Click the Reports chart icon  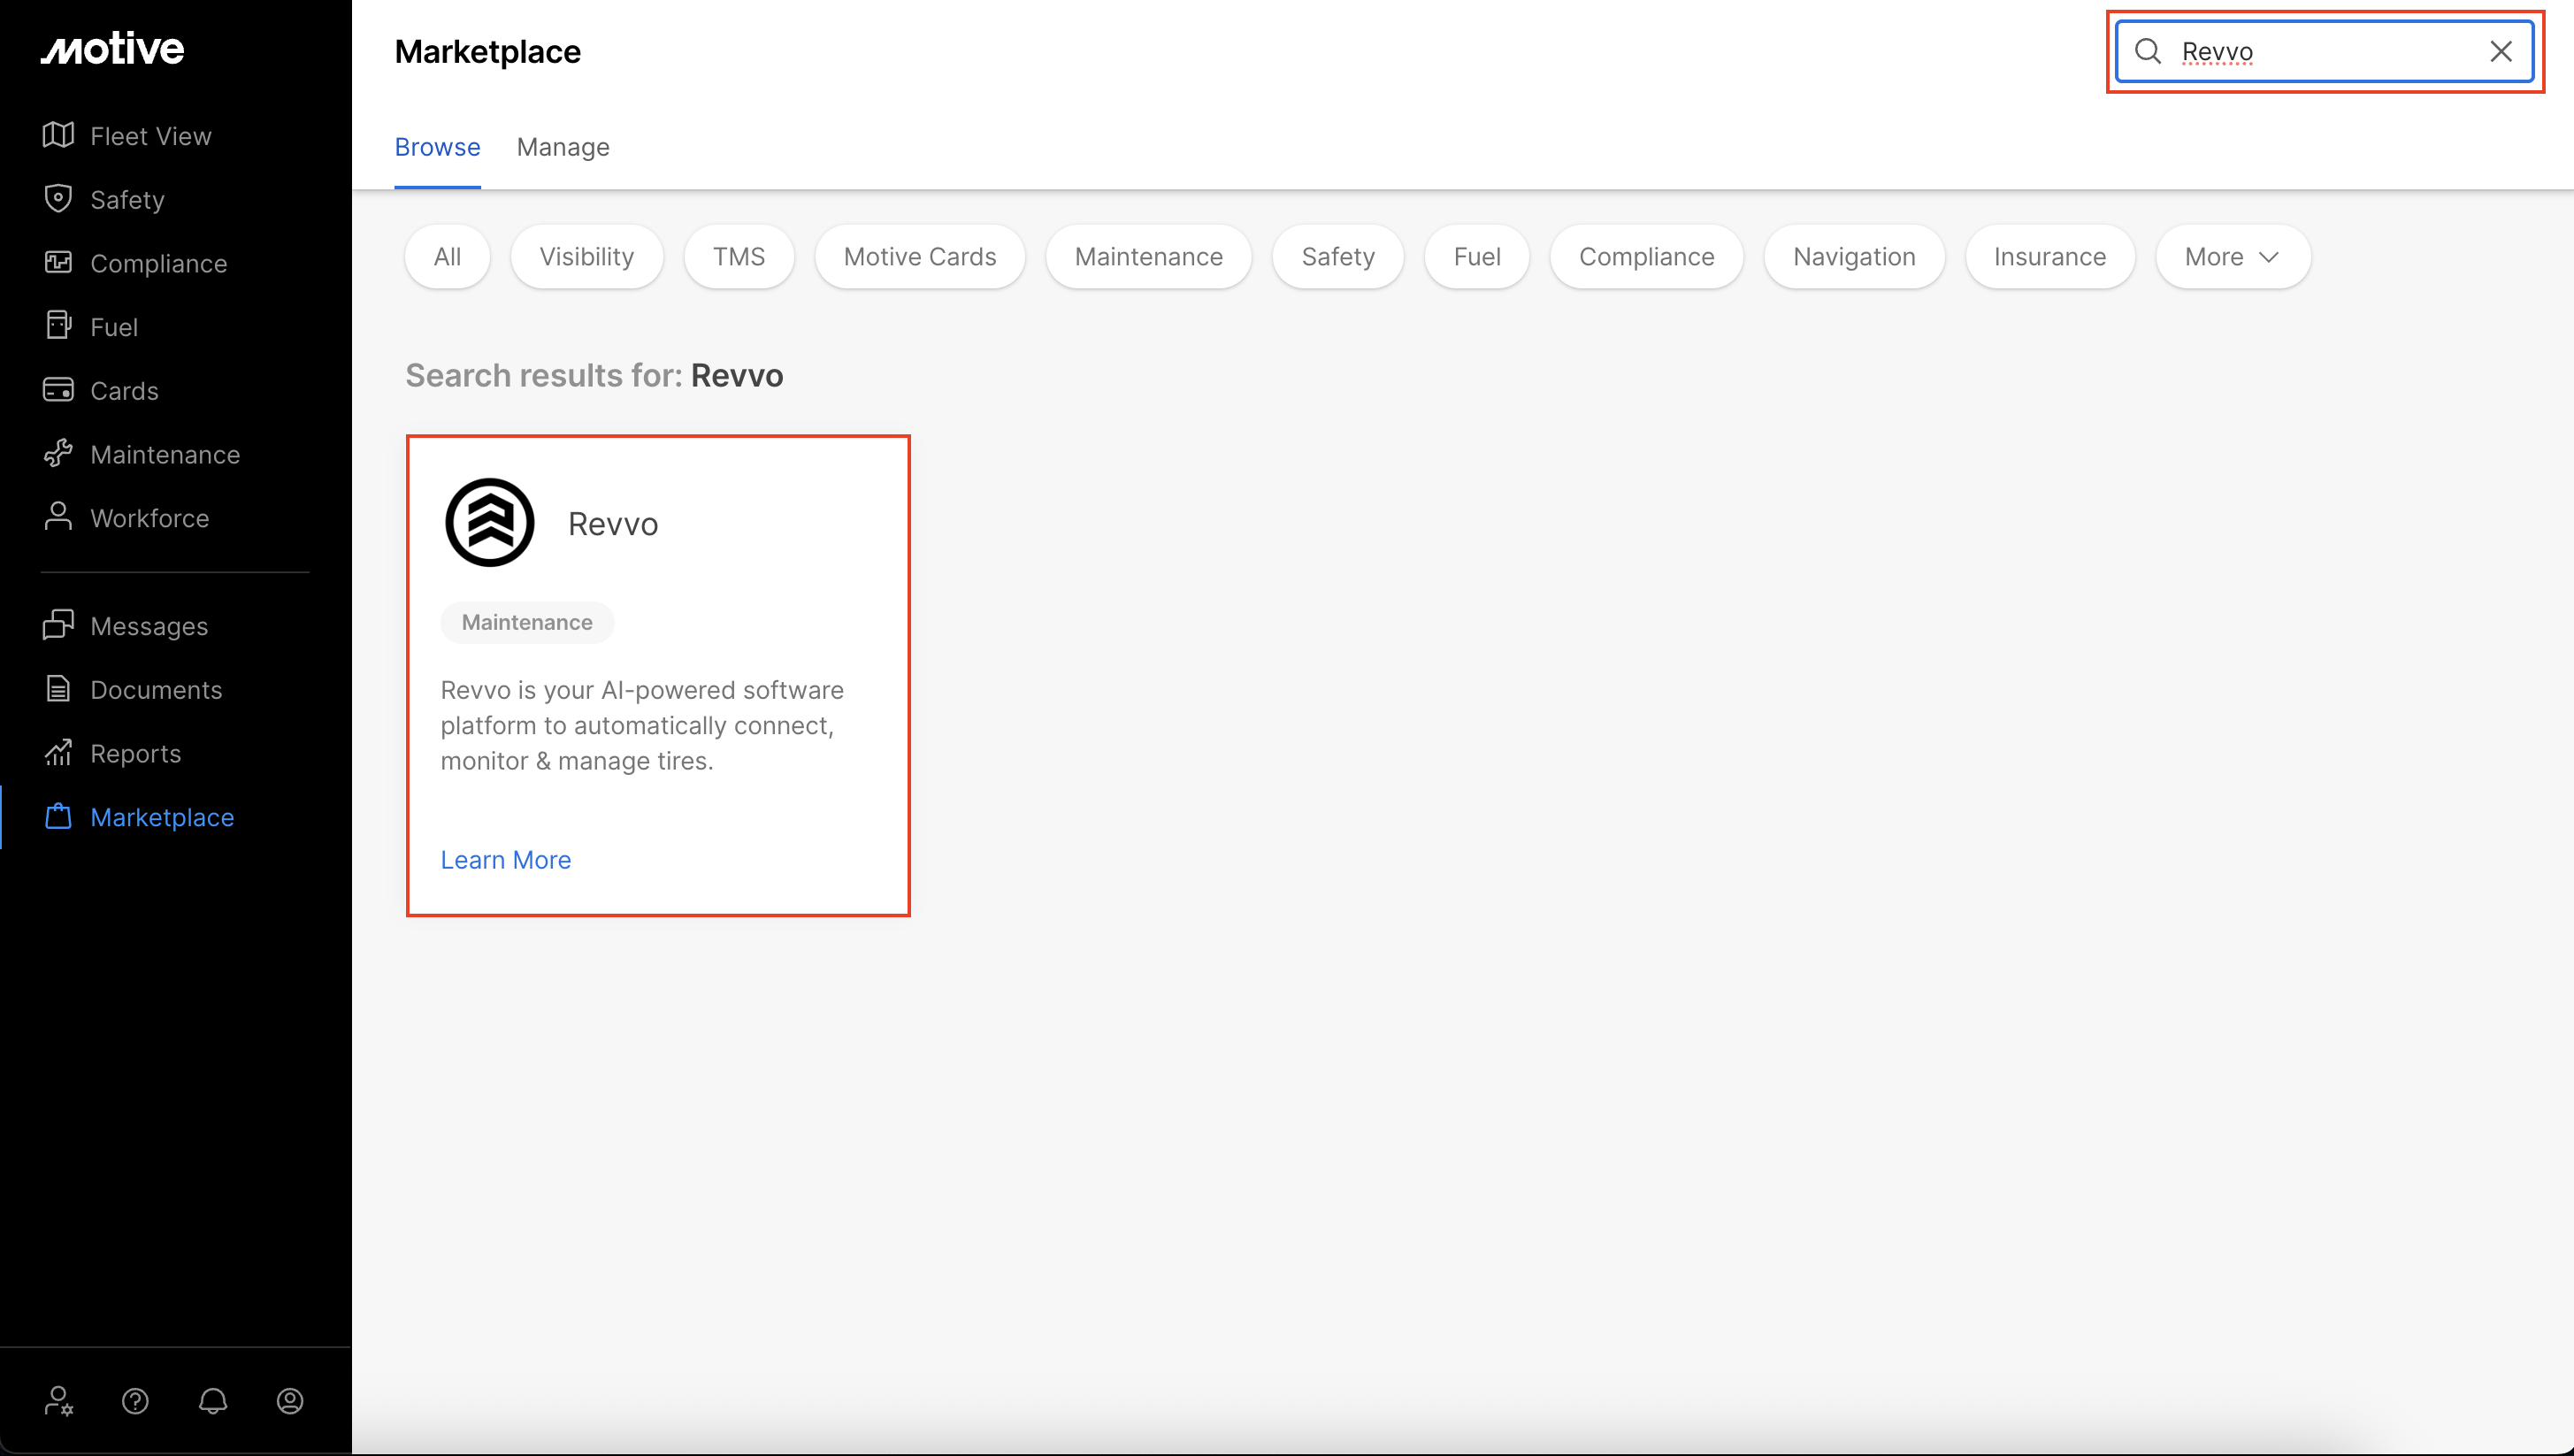tap(58, 753)
